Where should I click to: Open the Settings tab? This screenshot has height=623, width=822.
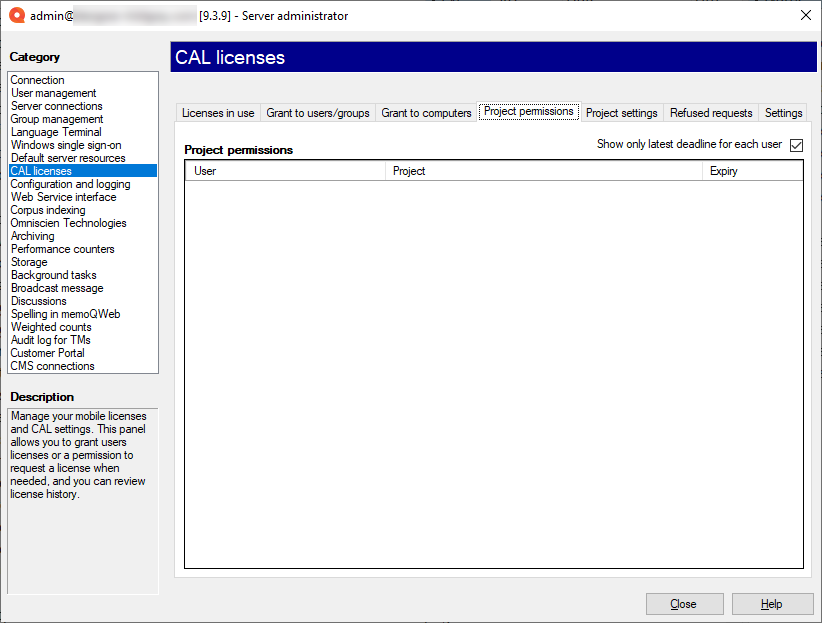coord(784,113)
